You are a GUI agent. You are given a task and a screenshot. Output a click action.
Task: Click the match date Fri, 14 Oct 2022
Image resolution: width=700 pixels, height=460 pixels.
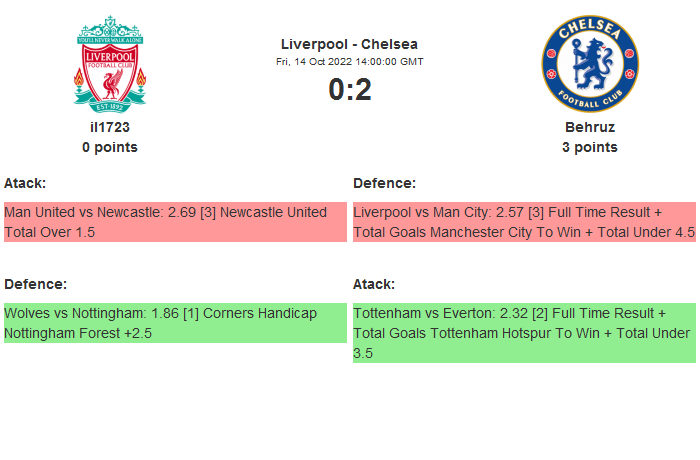(349, 61)
